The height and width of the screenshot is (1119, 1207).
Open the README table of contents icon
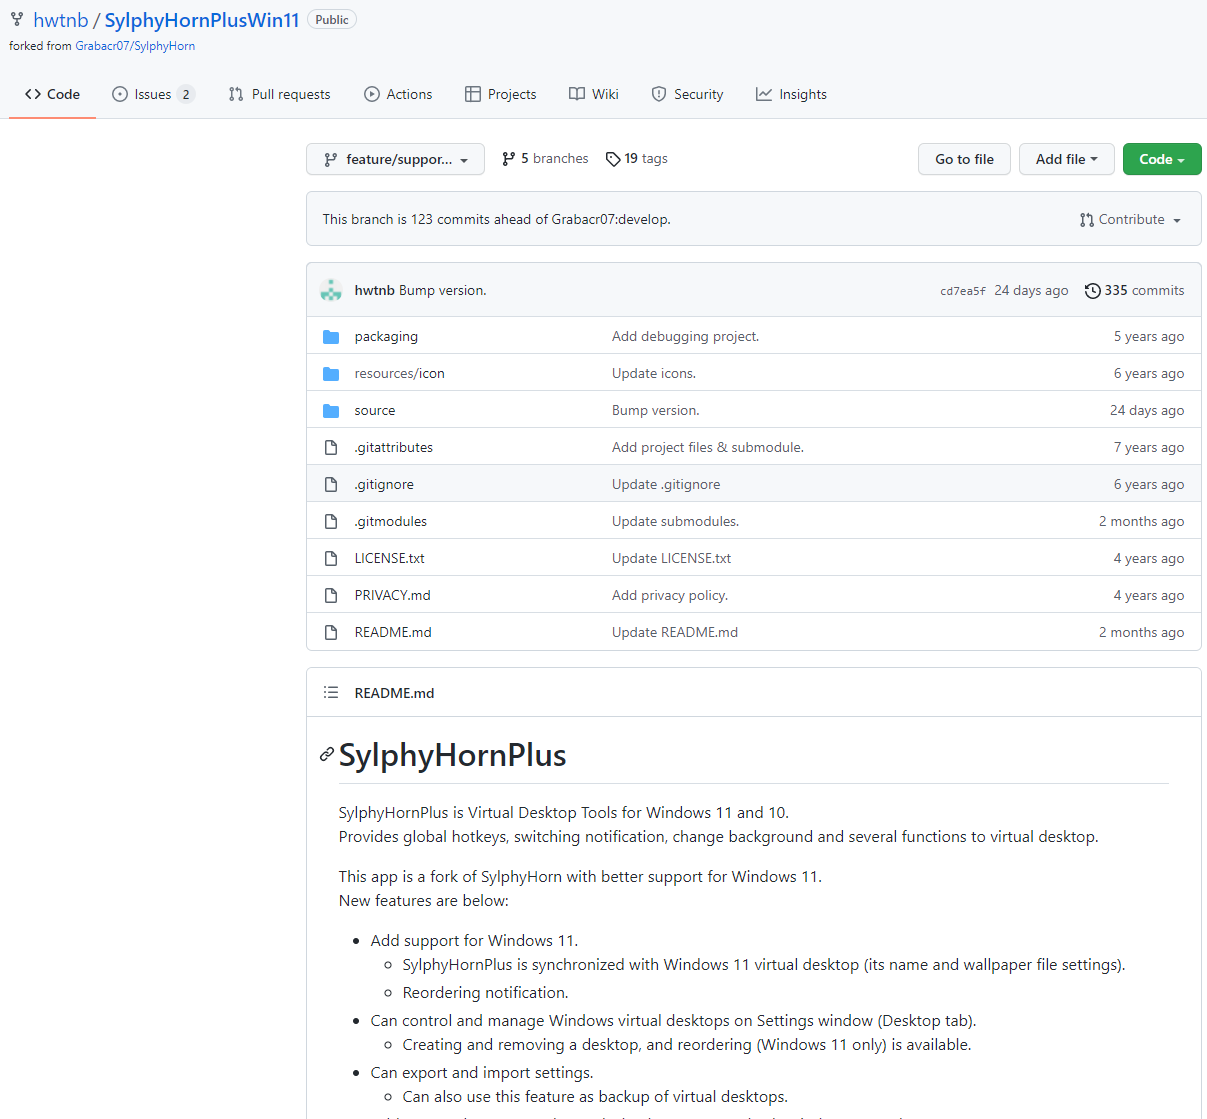coord(331,692)
